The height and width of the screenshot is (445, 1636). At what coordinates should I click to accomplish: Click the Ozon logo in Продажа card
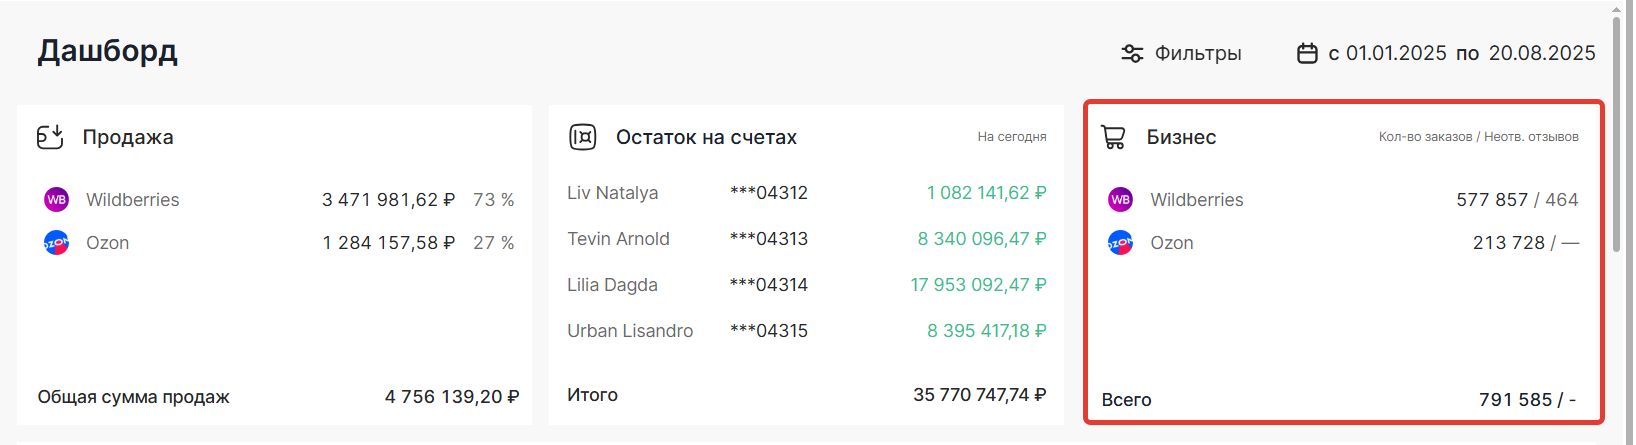[57, 243]
